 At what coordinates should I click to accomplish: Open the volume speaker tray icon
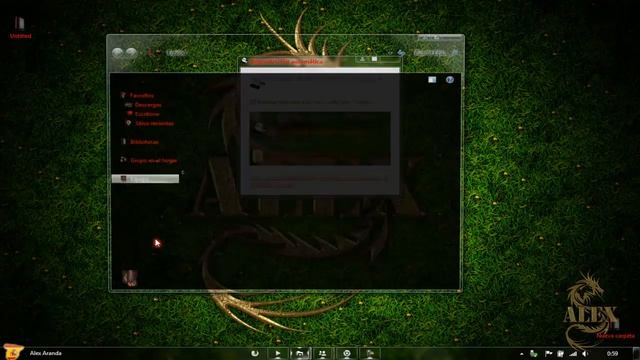586,354
